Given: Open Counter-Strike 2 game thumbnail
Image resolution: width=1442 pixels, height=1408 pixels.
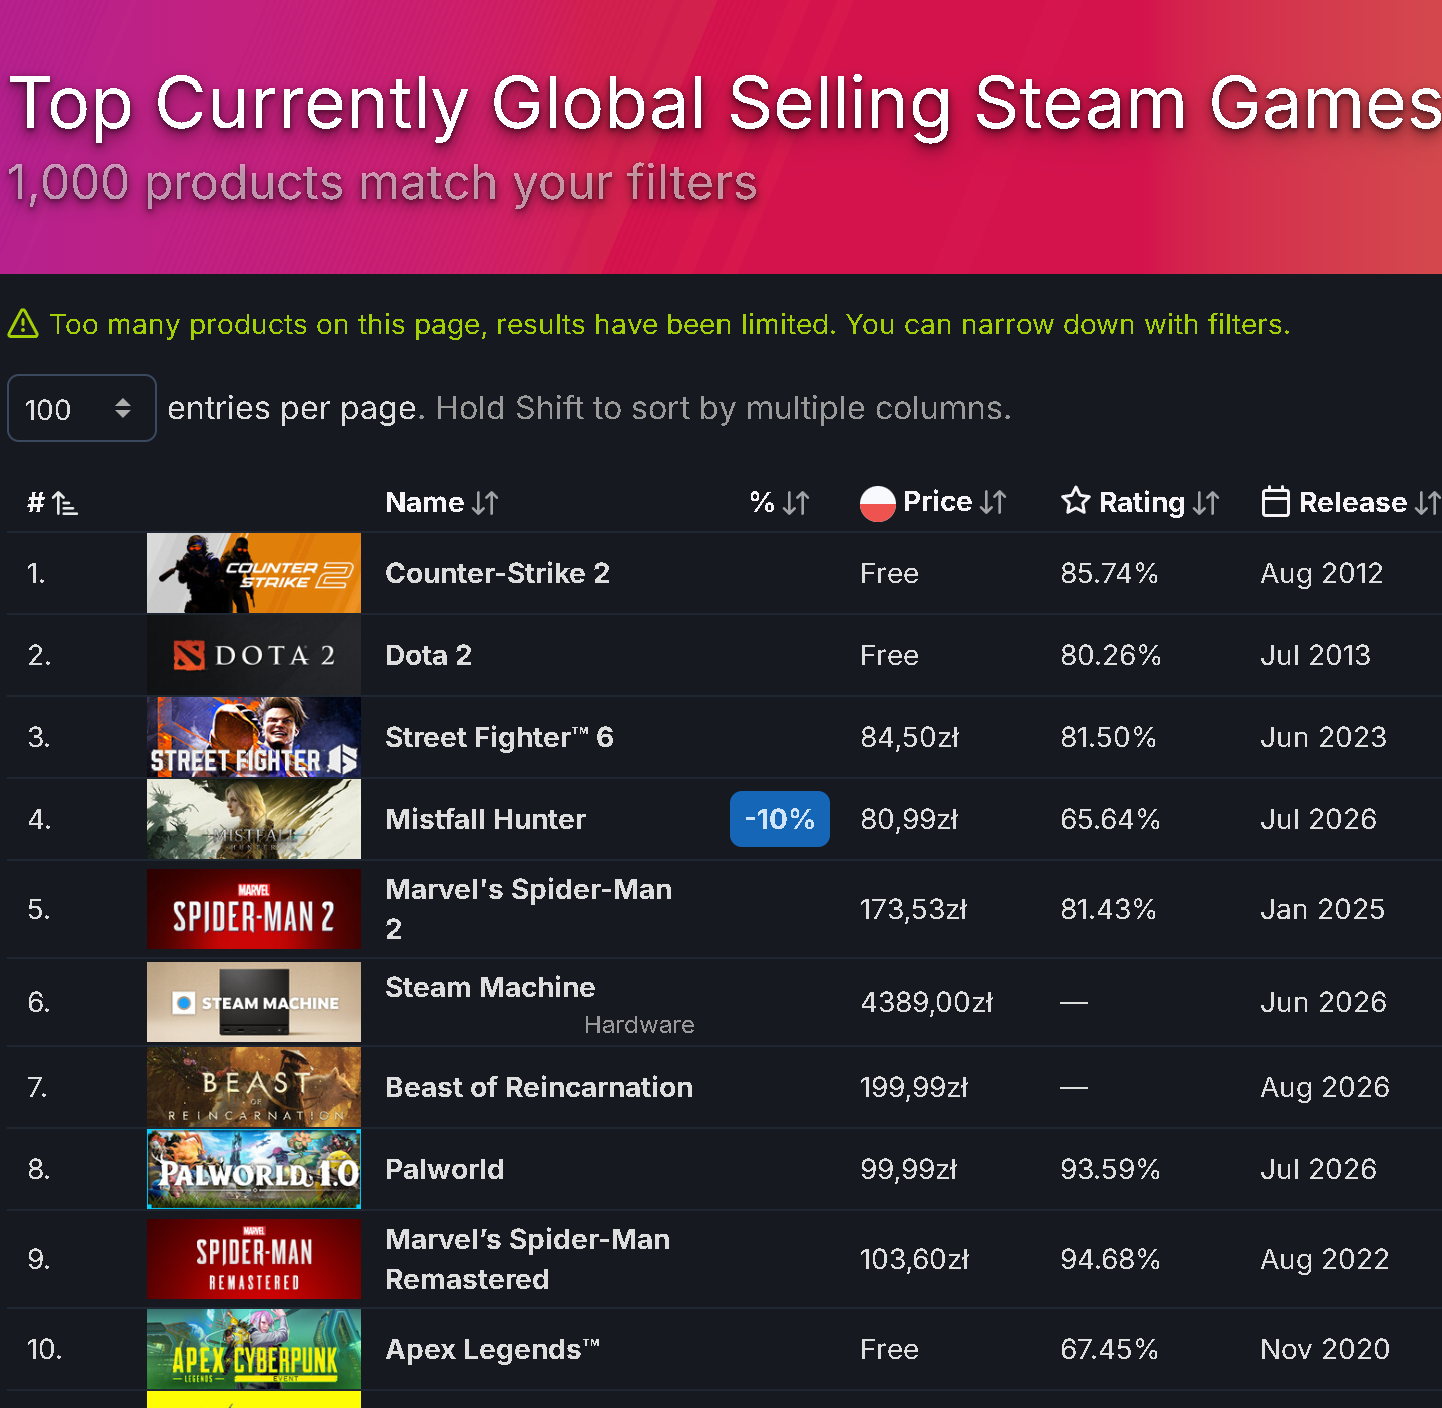Looking at the screenshot, I should pyautogui.click(x=254, y=573).
